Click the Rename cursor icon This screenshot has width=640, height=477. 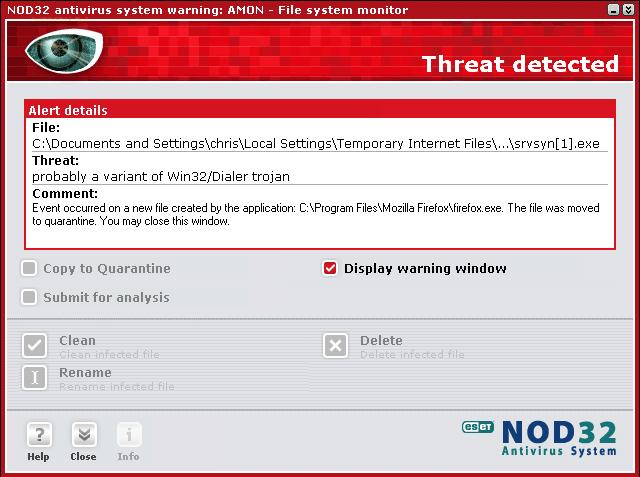tap(35, 377)
